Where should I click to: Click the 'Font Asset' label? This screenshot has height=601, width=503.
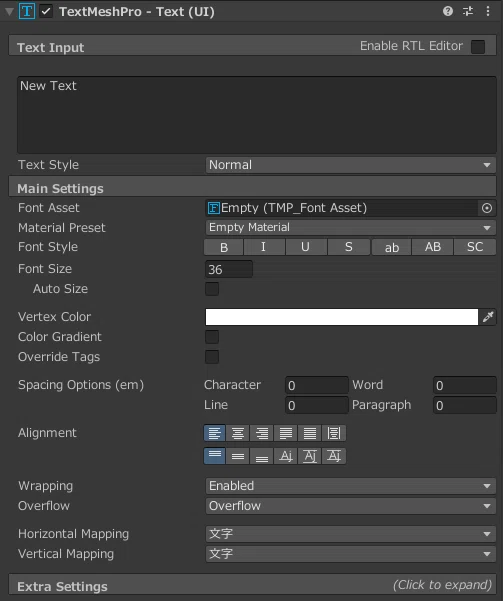click(x=49, y=208)
